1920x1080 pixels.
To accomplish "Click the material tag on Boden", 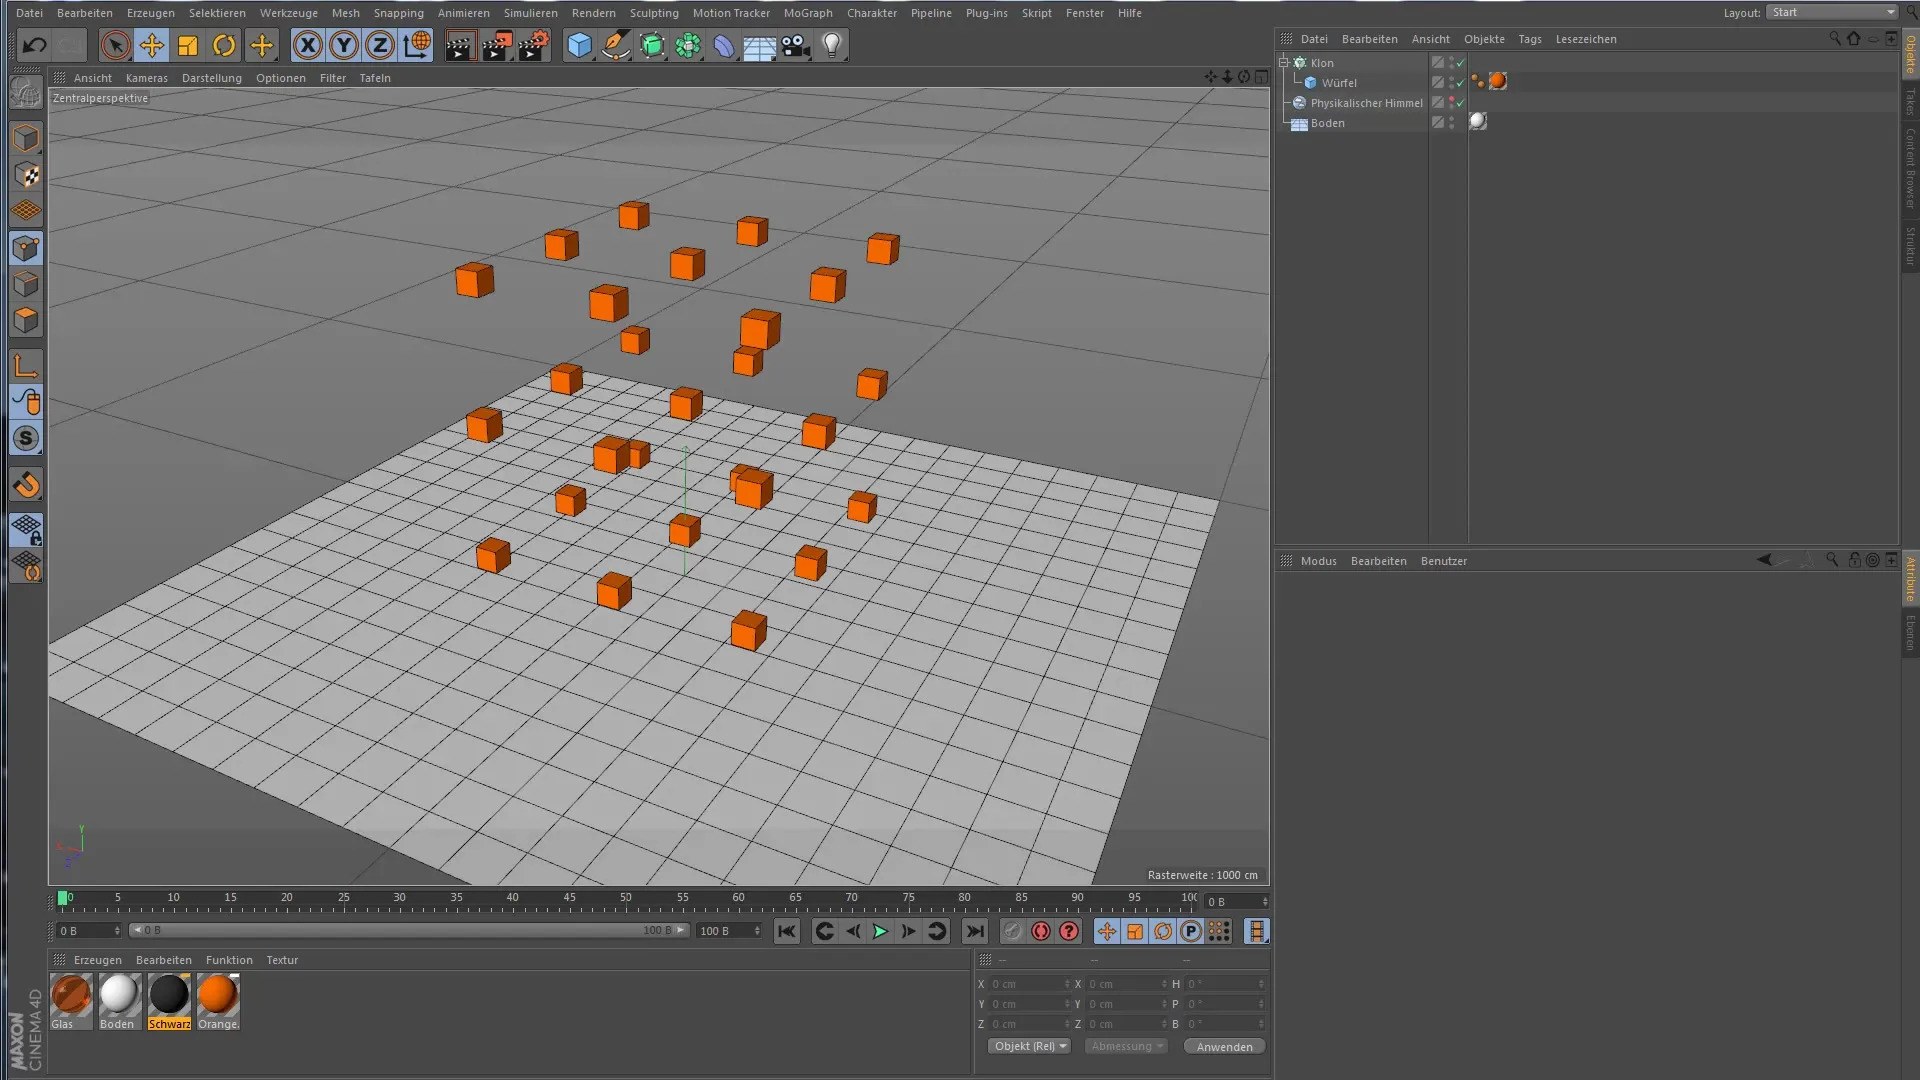I will point(1478,121).
